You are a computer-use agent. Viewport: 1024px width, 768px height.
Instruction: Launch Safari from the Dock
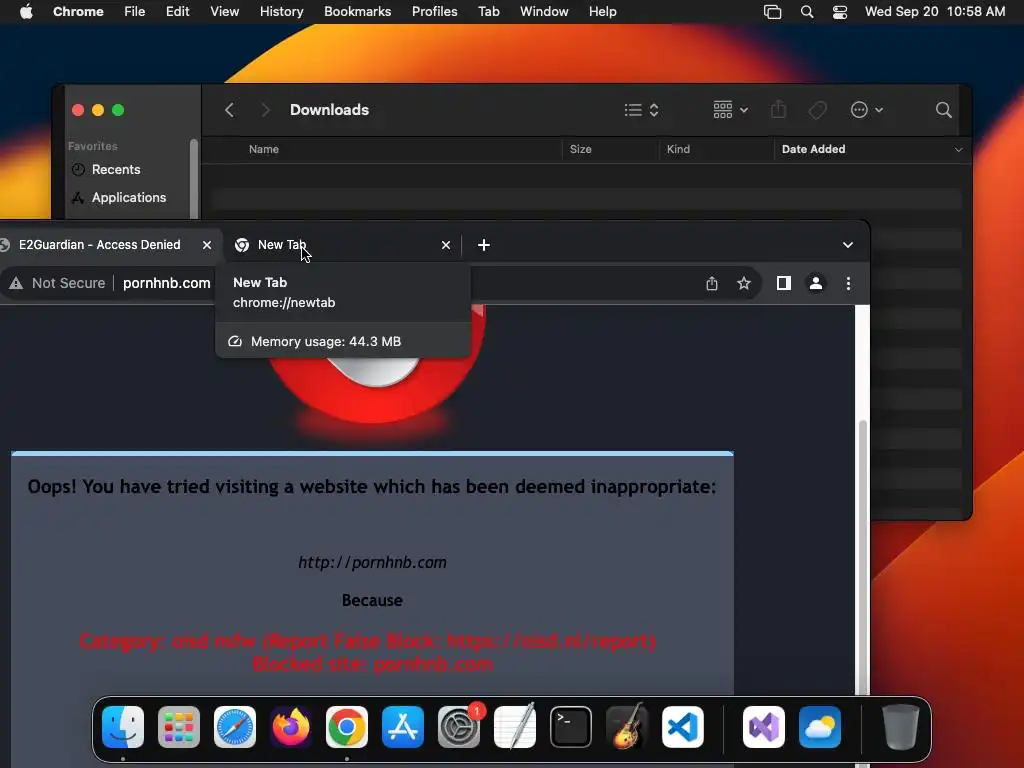(x=235, y=727)
